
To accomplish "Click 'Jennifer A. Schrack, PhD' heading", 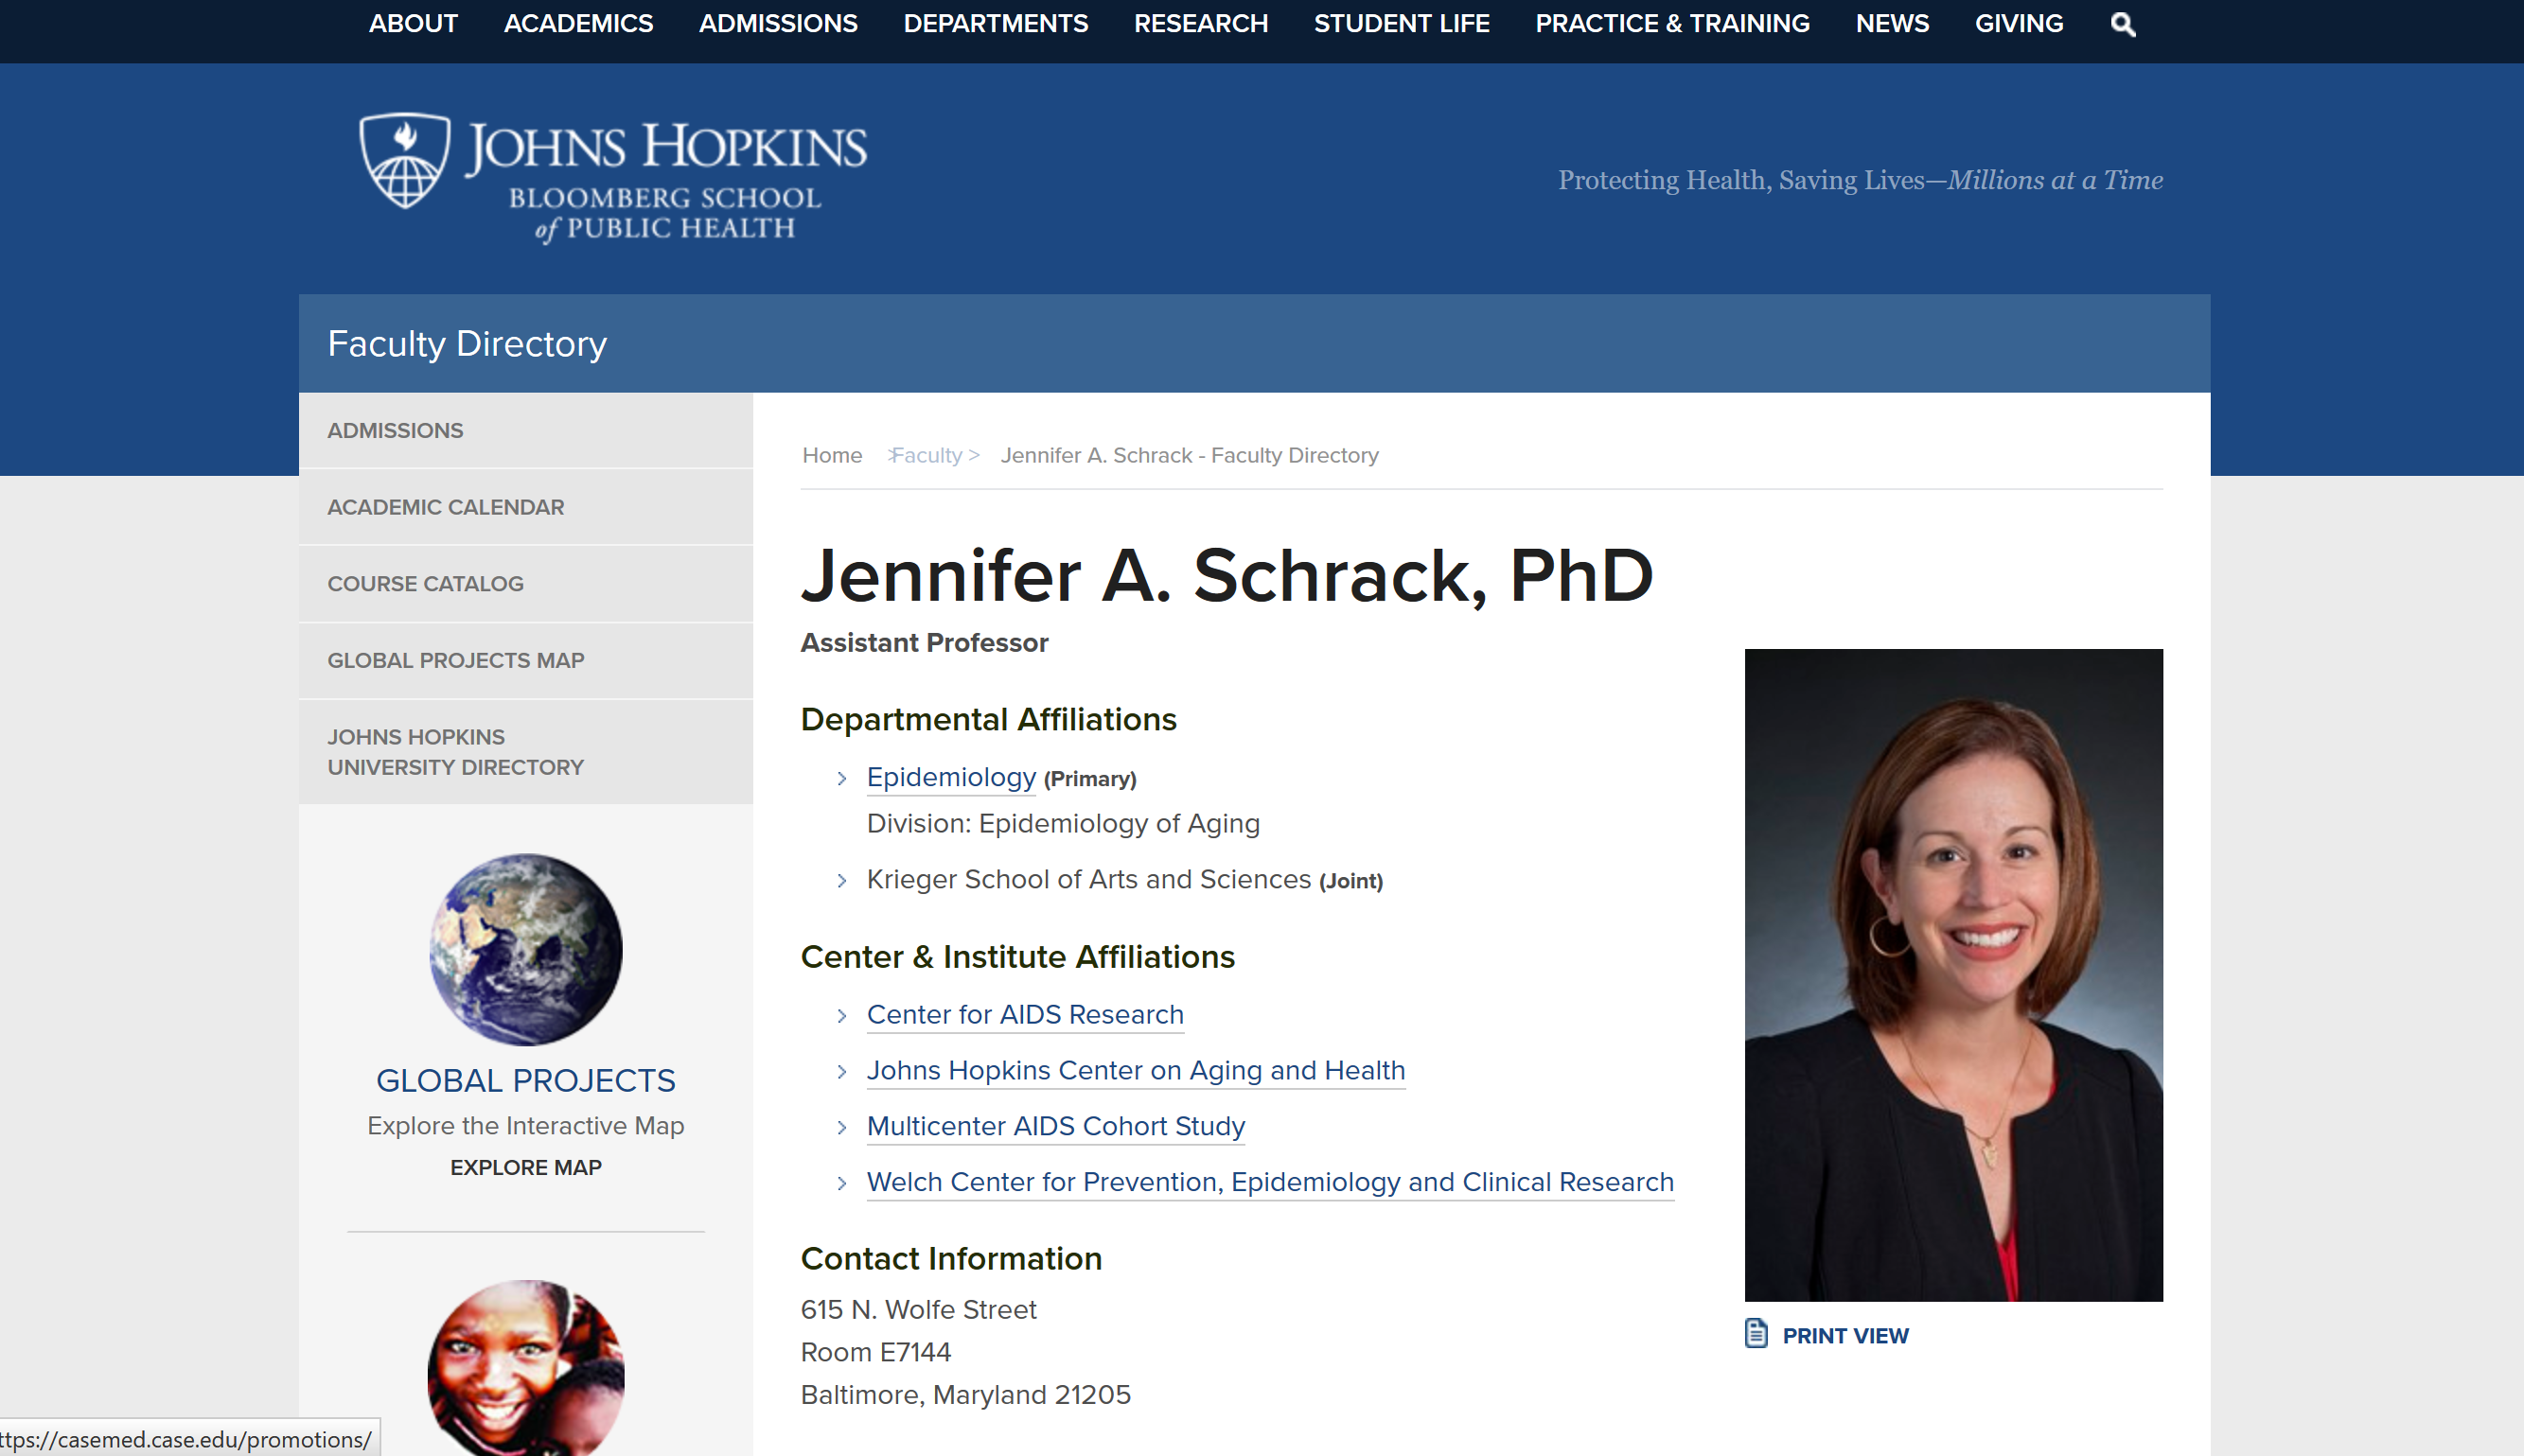I will (1226, 576).
